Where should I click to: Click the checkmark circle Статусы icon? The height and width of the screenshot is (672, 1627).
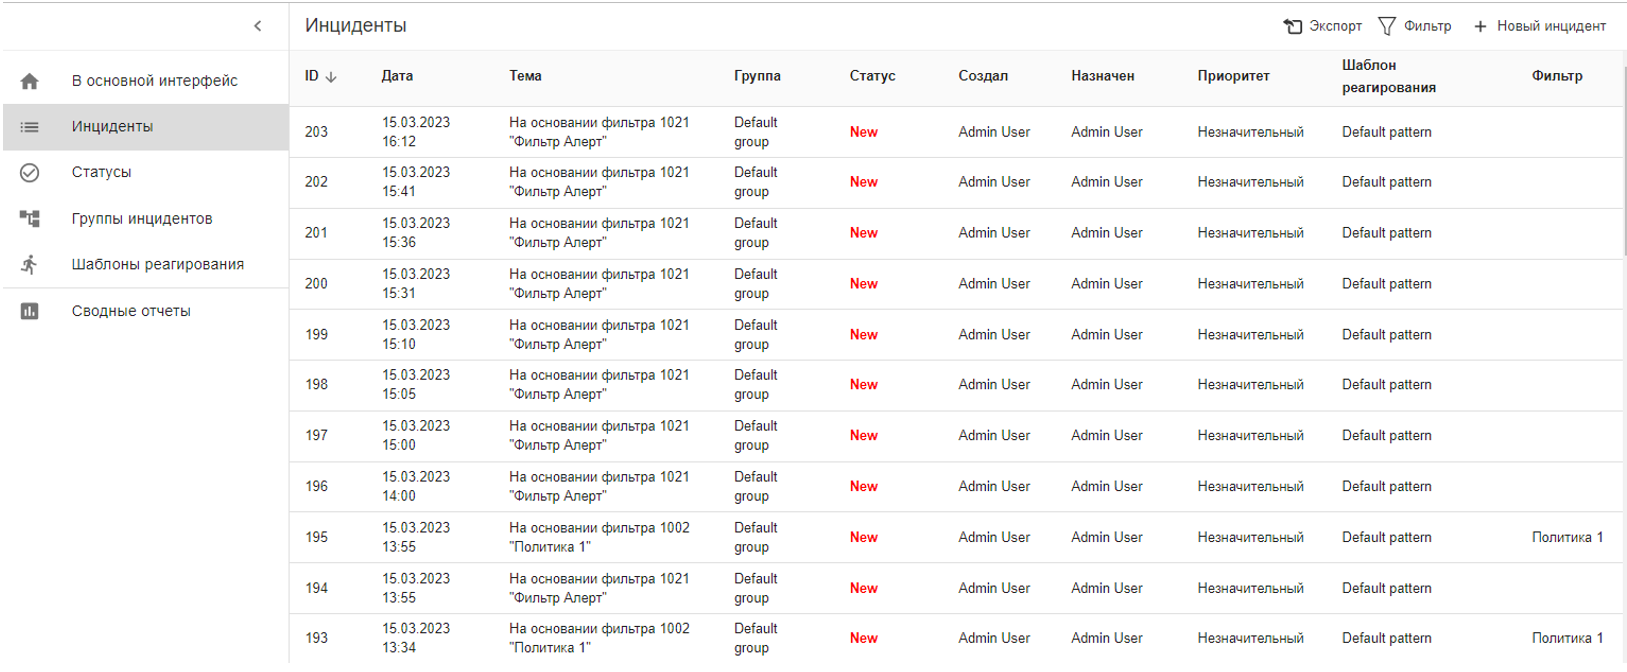pos(30,173)
